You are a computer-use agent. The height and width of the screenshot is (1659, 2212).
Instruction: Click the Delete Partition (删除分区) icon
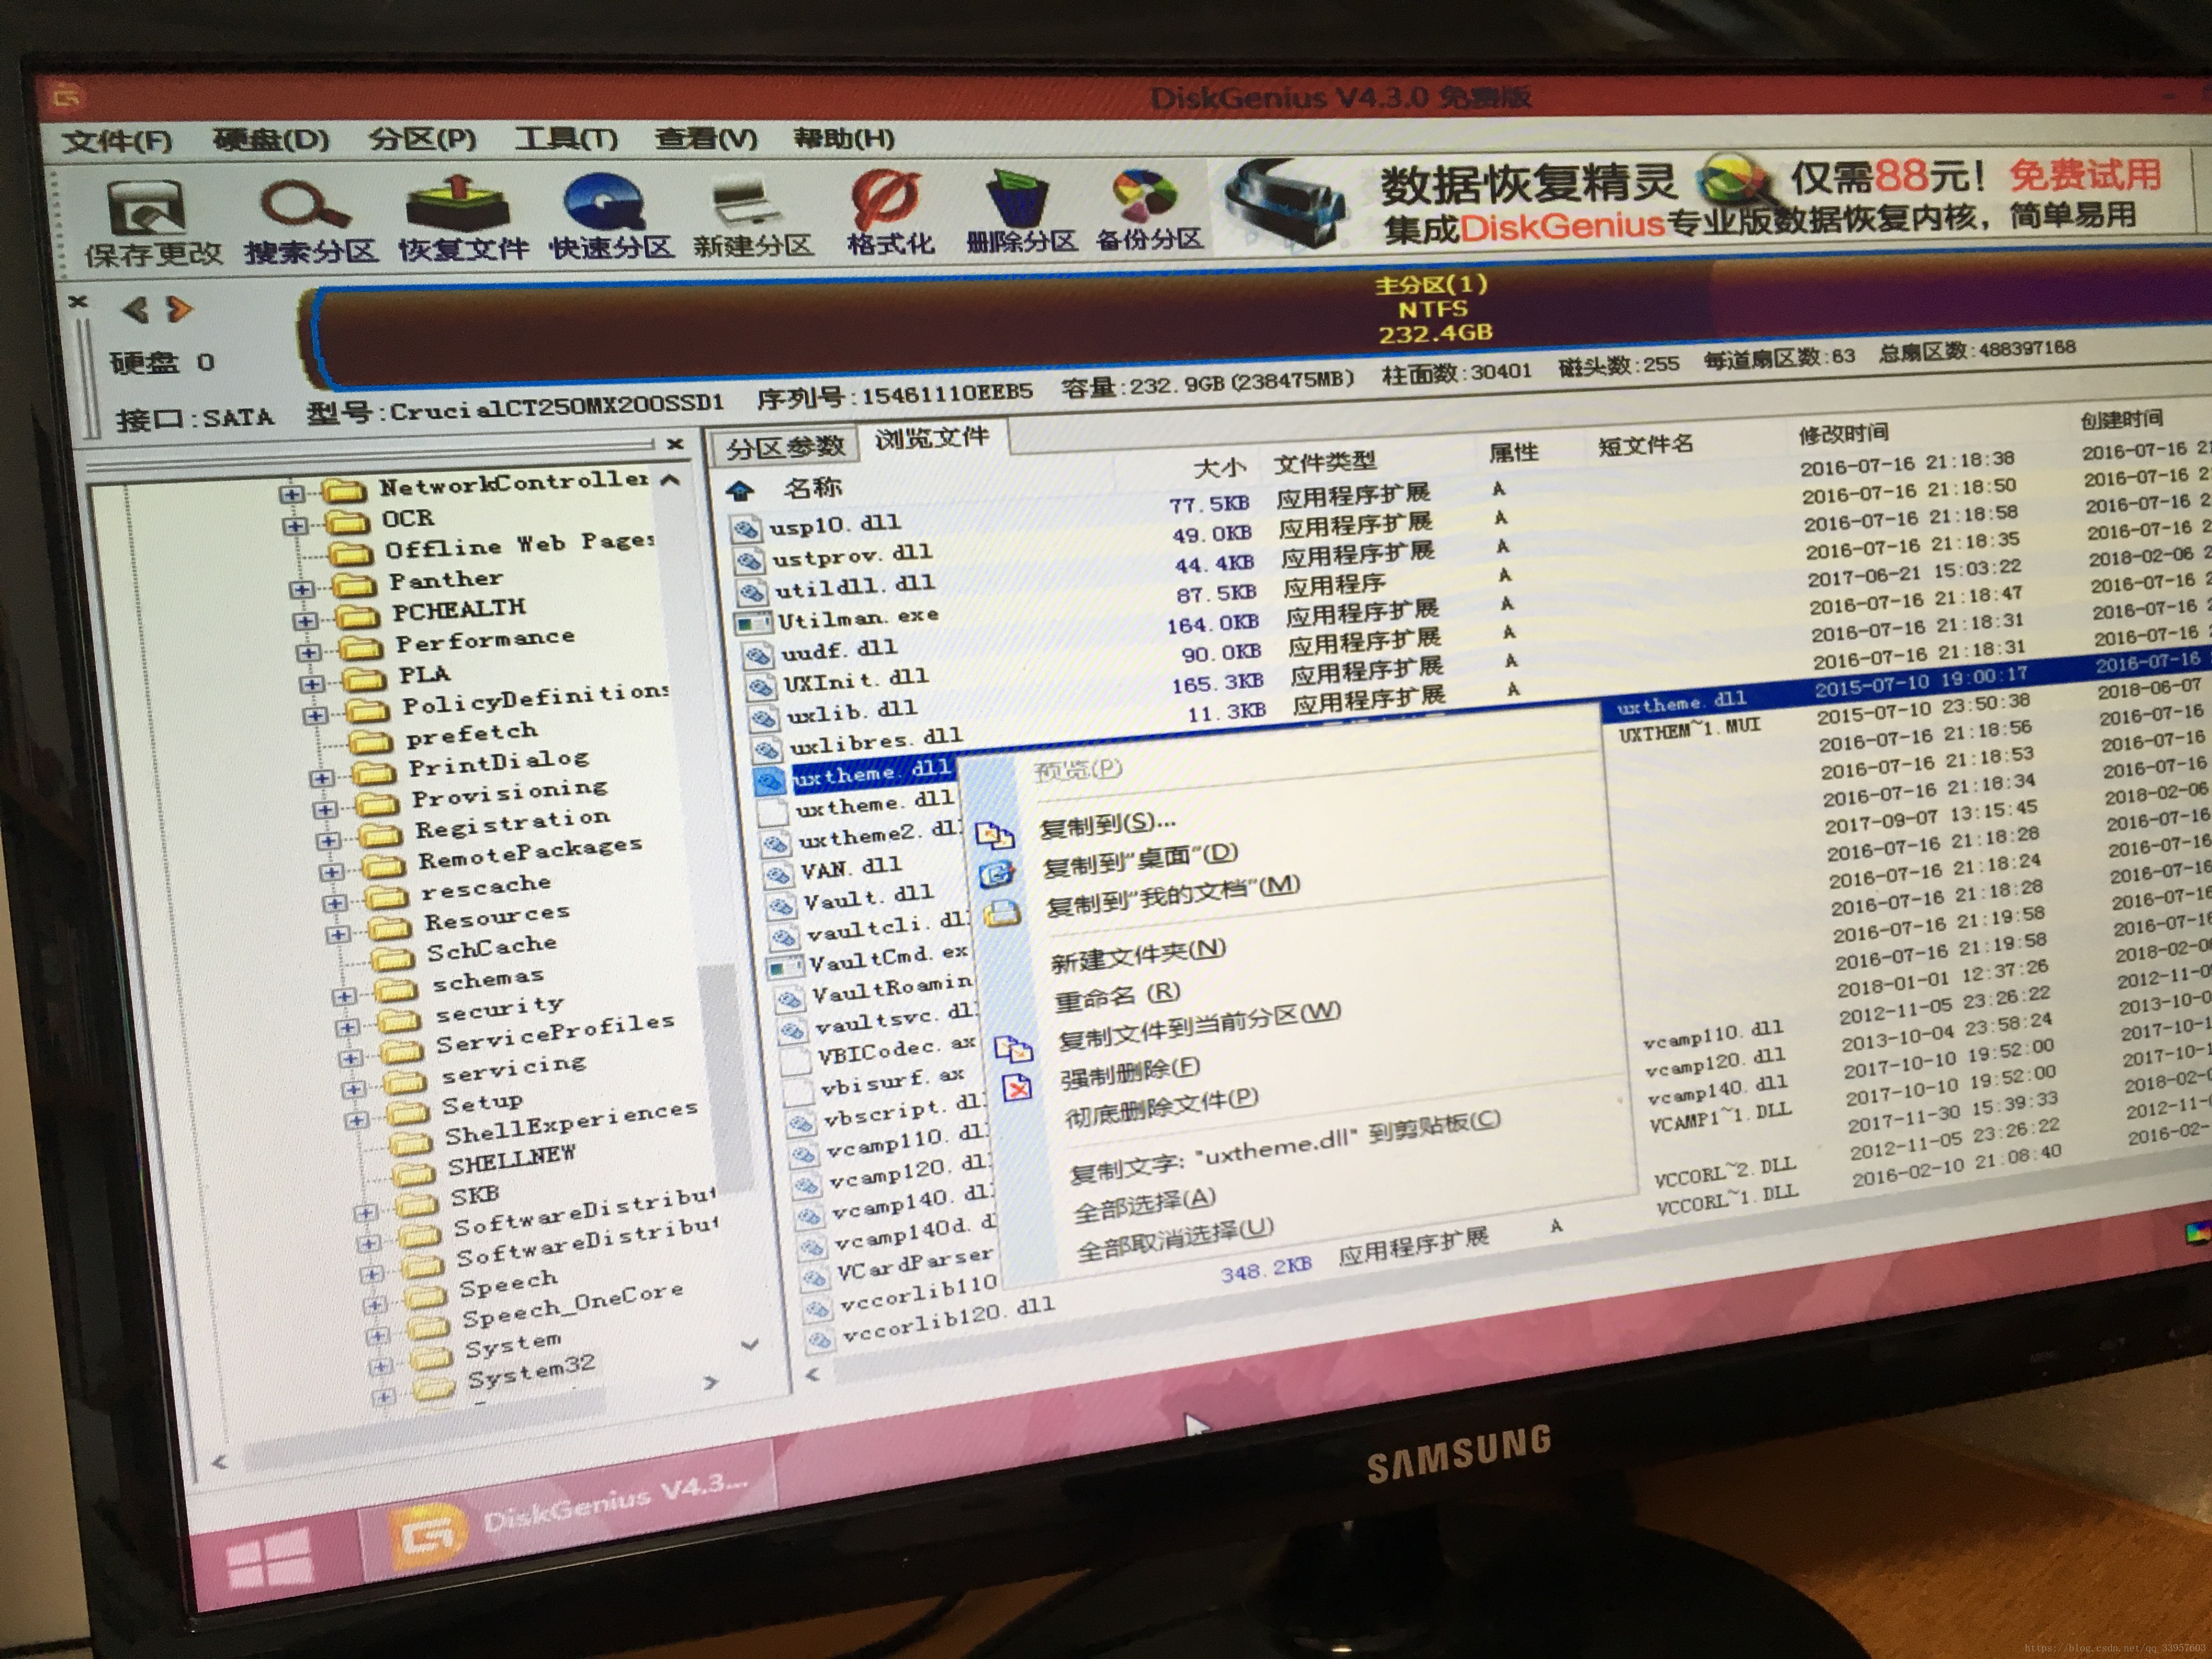pos(1017,198)
